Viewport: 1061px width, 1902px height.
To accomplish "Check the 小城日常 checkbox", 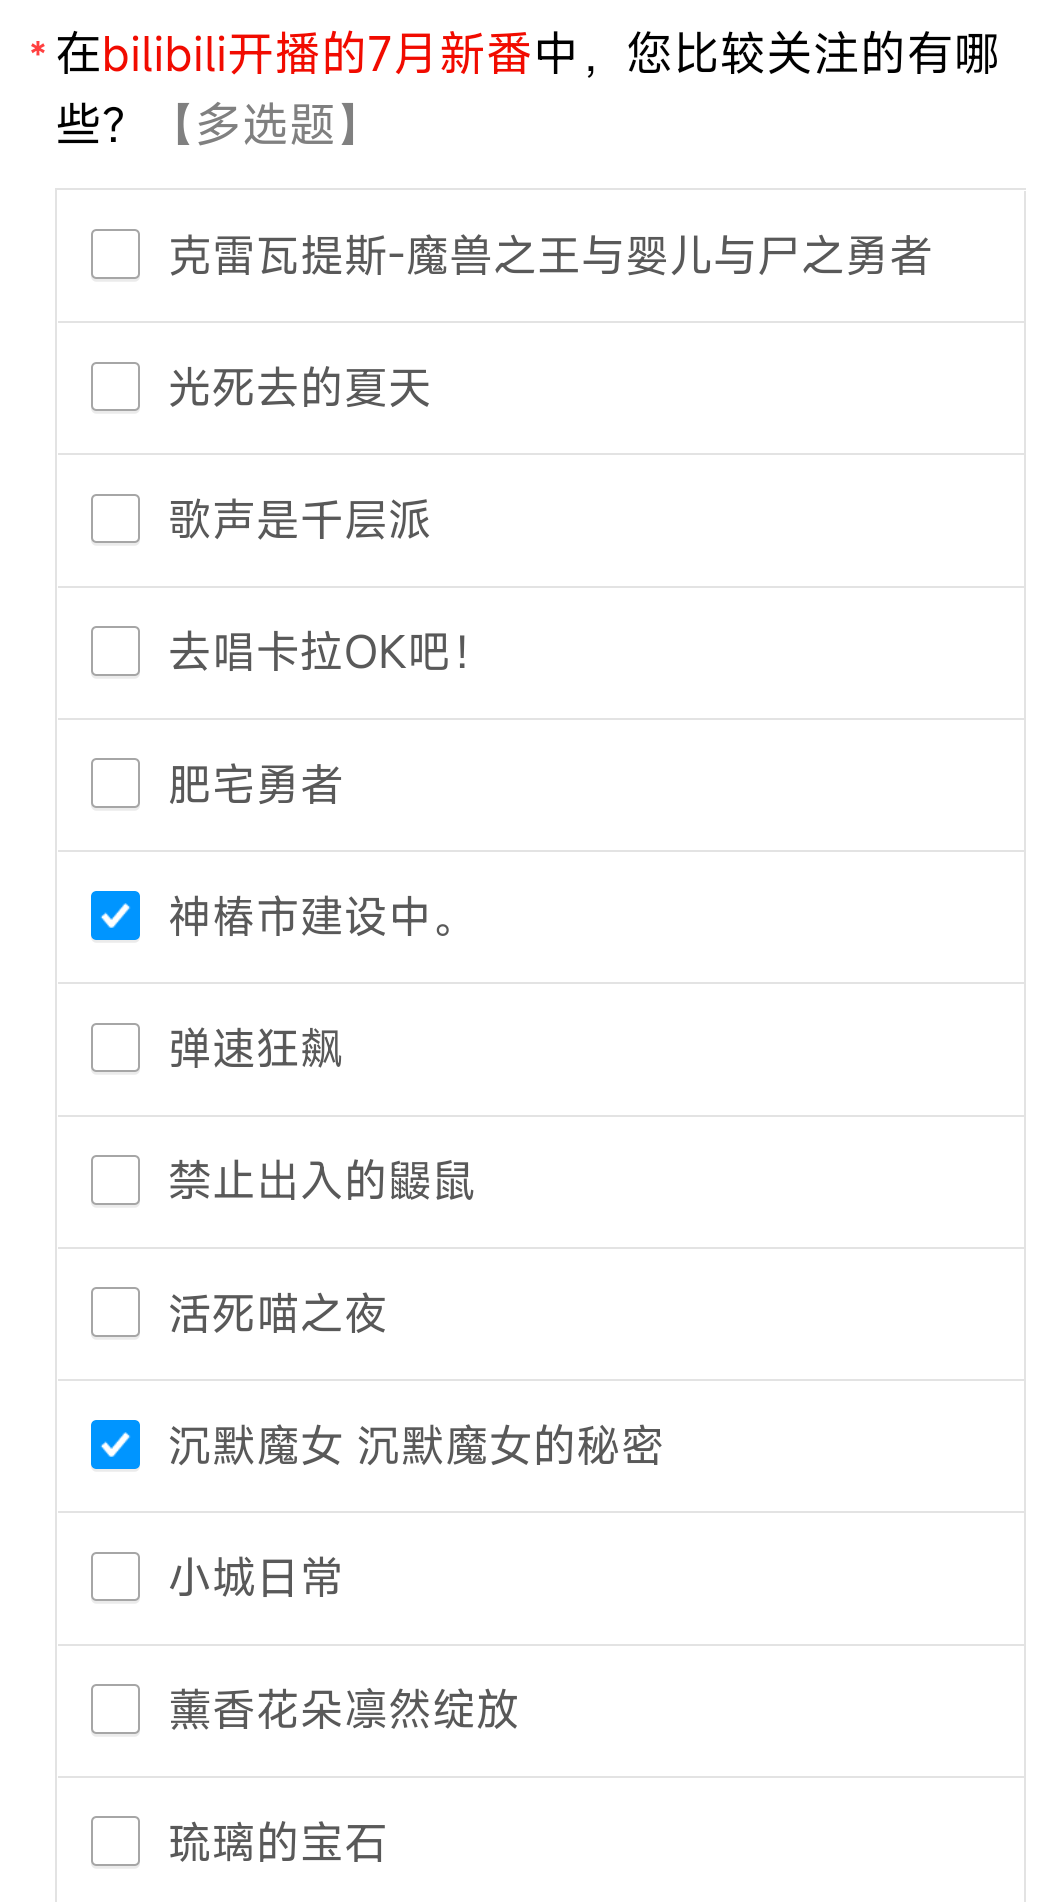I will point(115,1576).
